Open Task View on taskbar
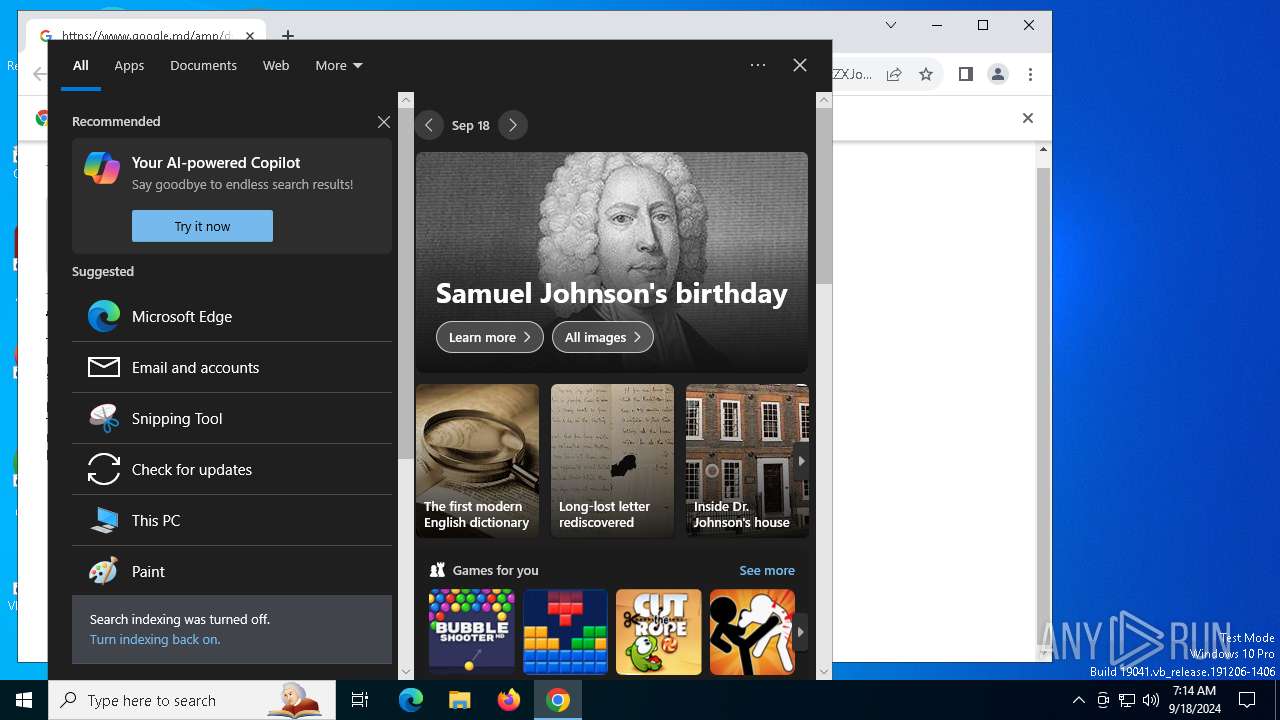Viewport: 1280px width, 720px height. pos(360,700)
